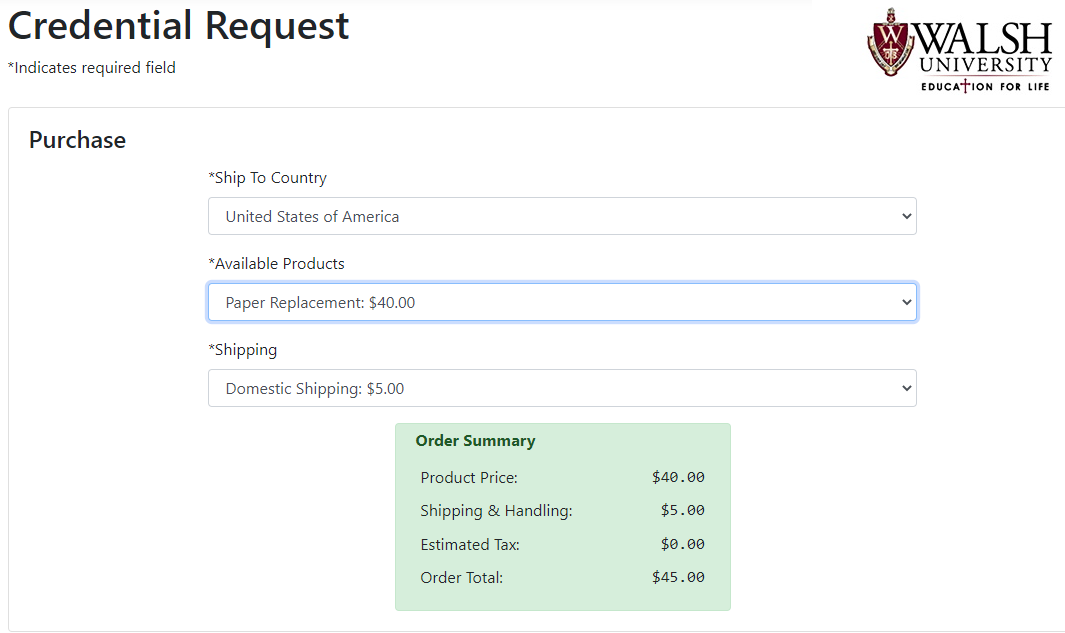Open the Shipping method dropdown
Viewport: 1065px width, 633px height.
pyautogui.click(x=561, y=388)
